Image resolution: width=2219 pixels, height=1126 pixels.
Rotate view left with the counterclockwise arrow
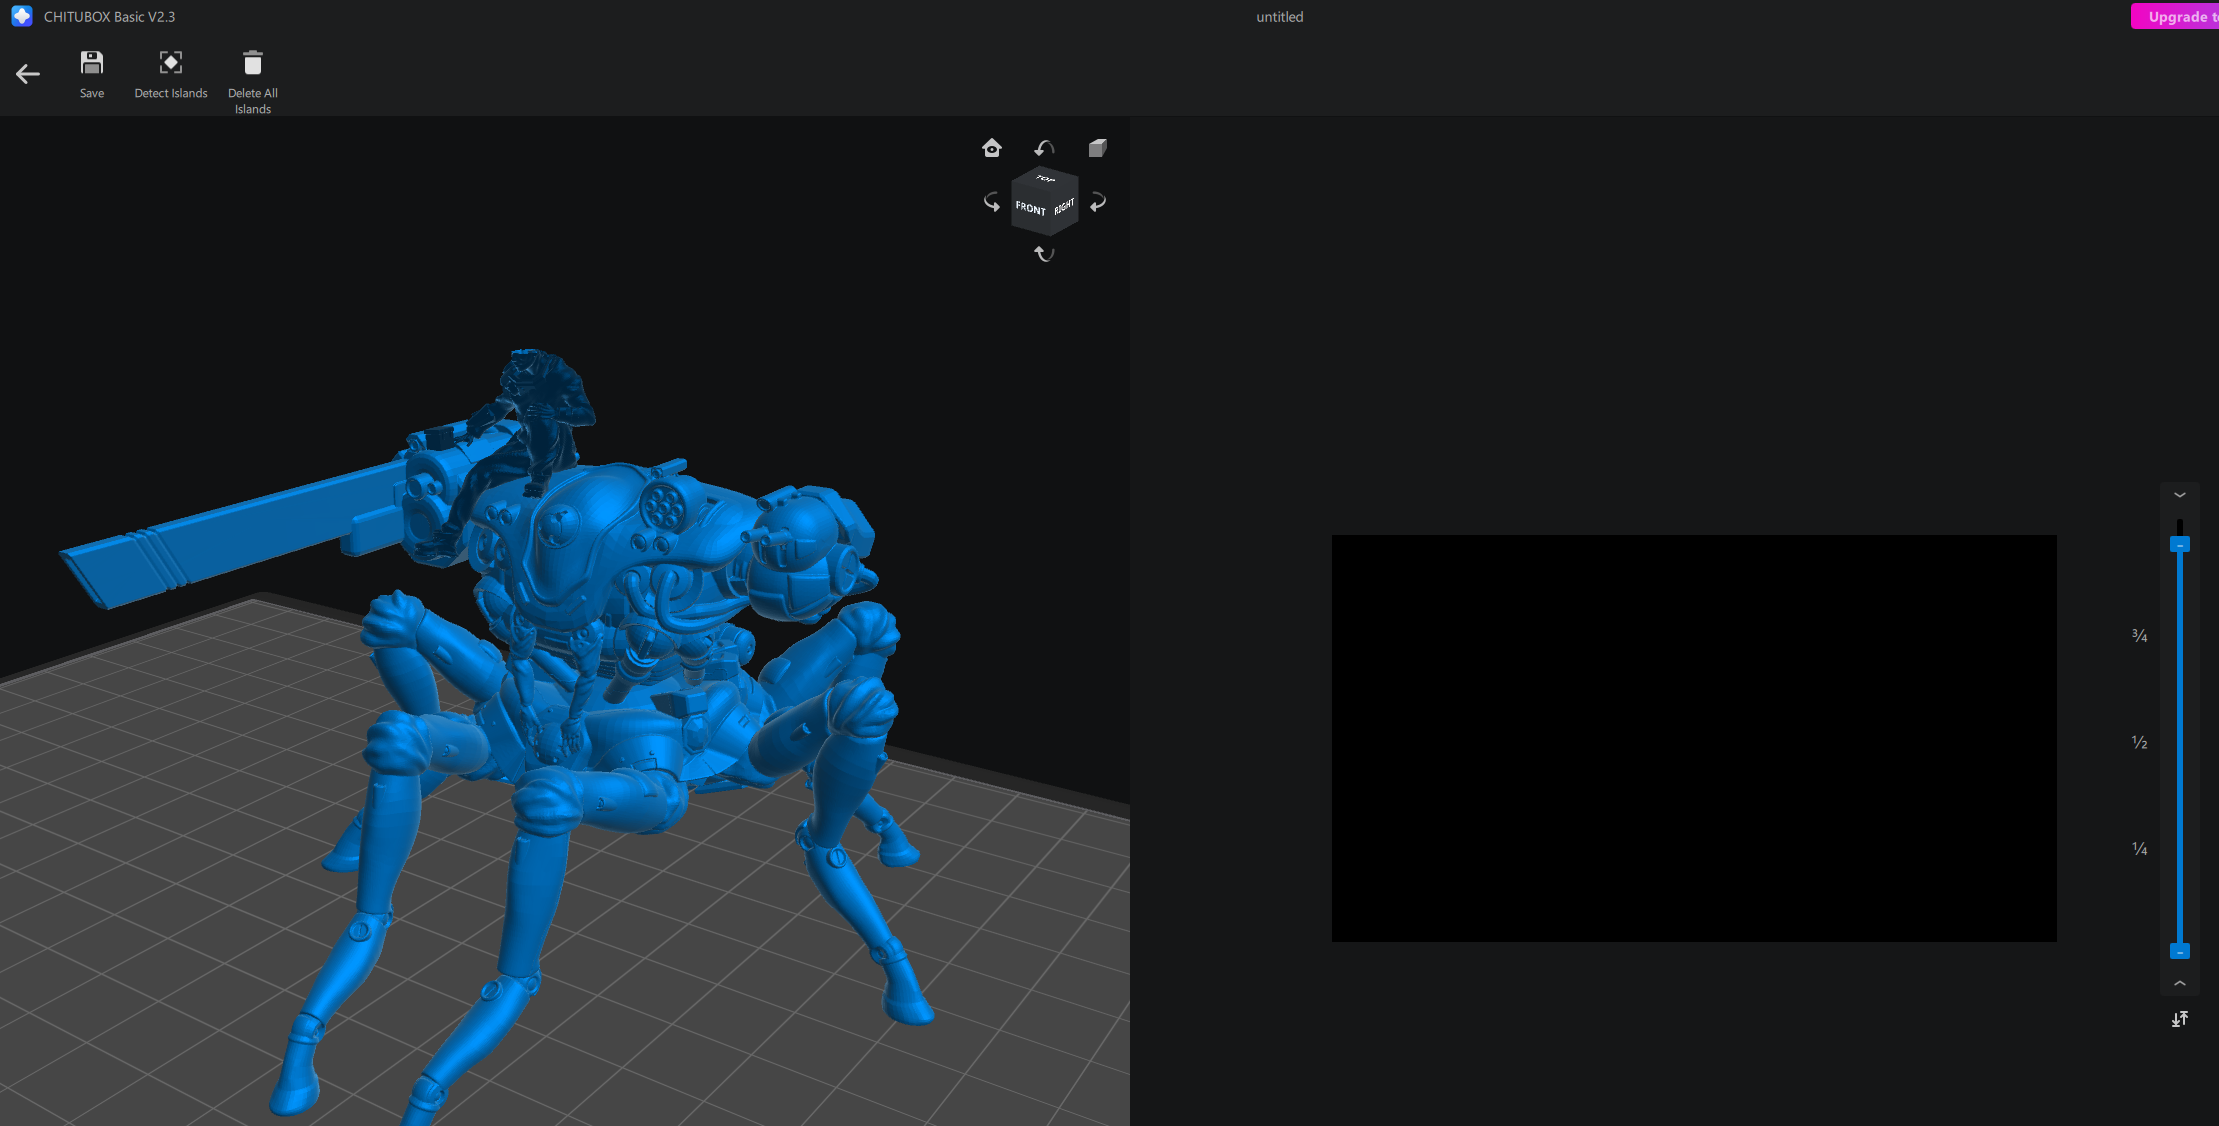(x=991, y=202)
